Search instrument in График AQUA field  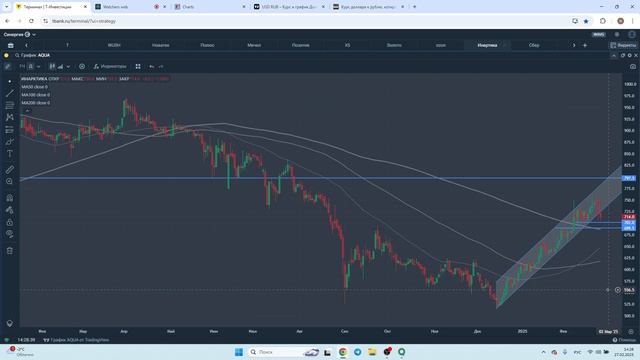pos(33,55)
